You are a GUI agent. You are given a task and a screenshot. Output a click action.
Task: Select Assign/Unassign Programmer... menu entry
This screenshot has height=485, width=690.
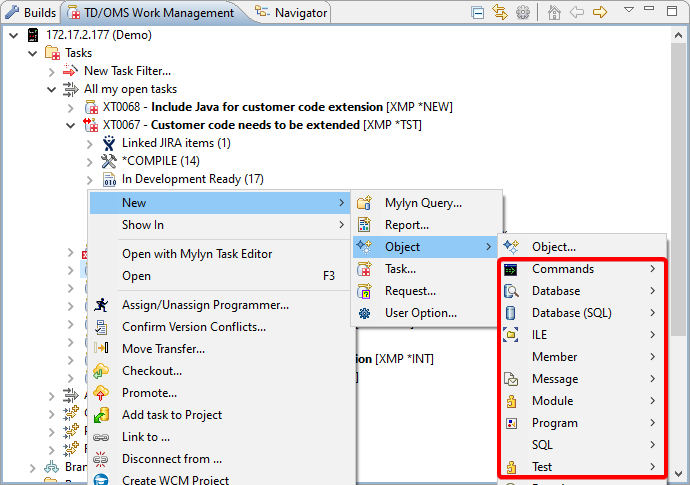pyautogui.click(x=205, y=305)
